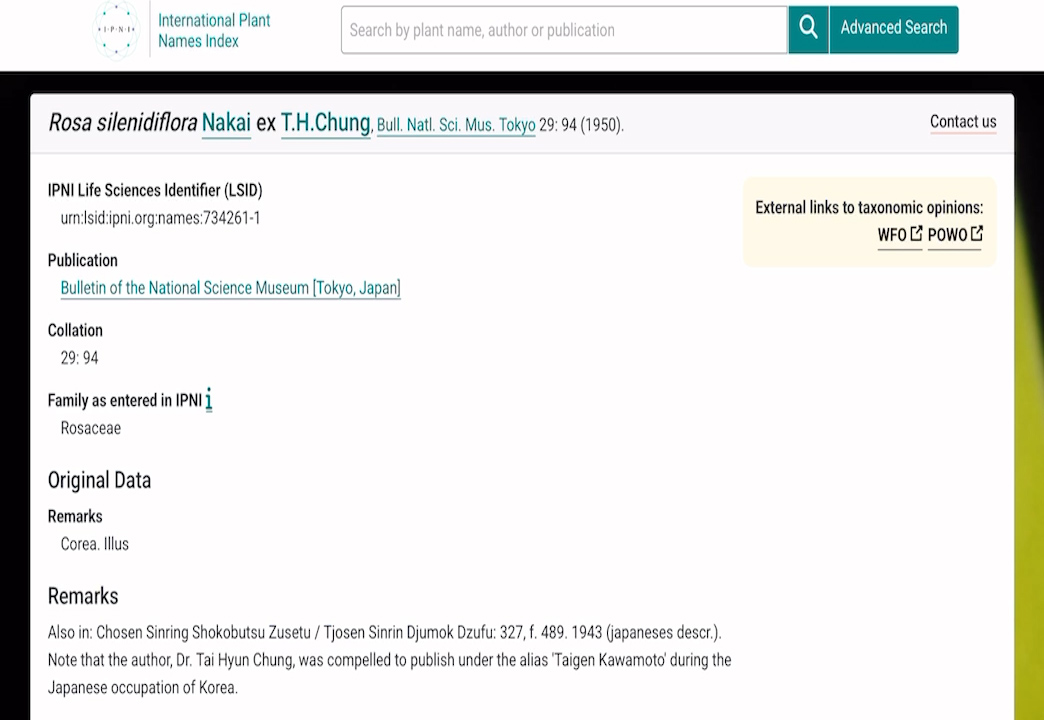Click the Contact us link
Image resolution: width=1044 pixels, height=720 pixels.
tap(963, 122)
